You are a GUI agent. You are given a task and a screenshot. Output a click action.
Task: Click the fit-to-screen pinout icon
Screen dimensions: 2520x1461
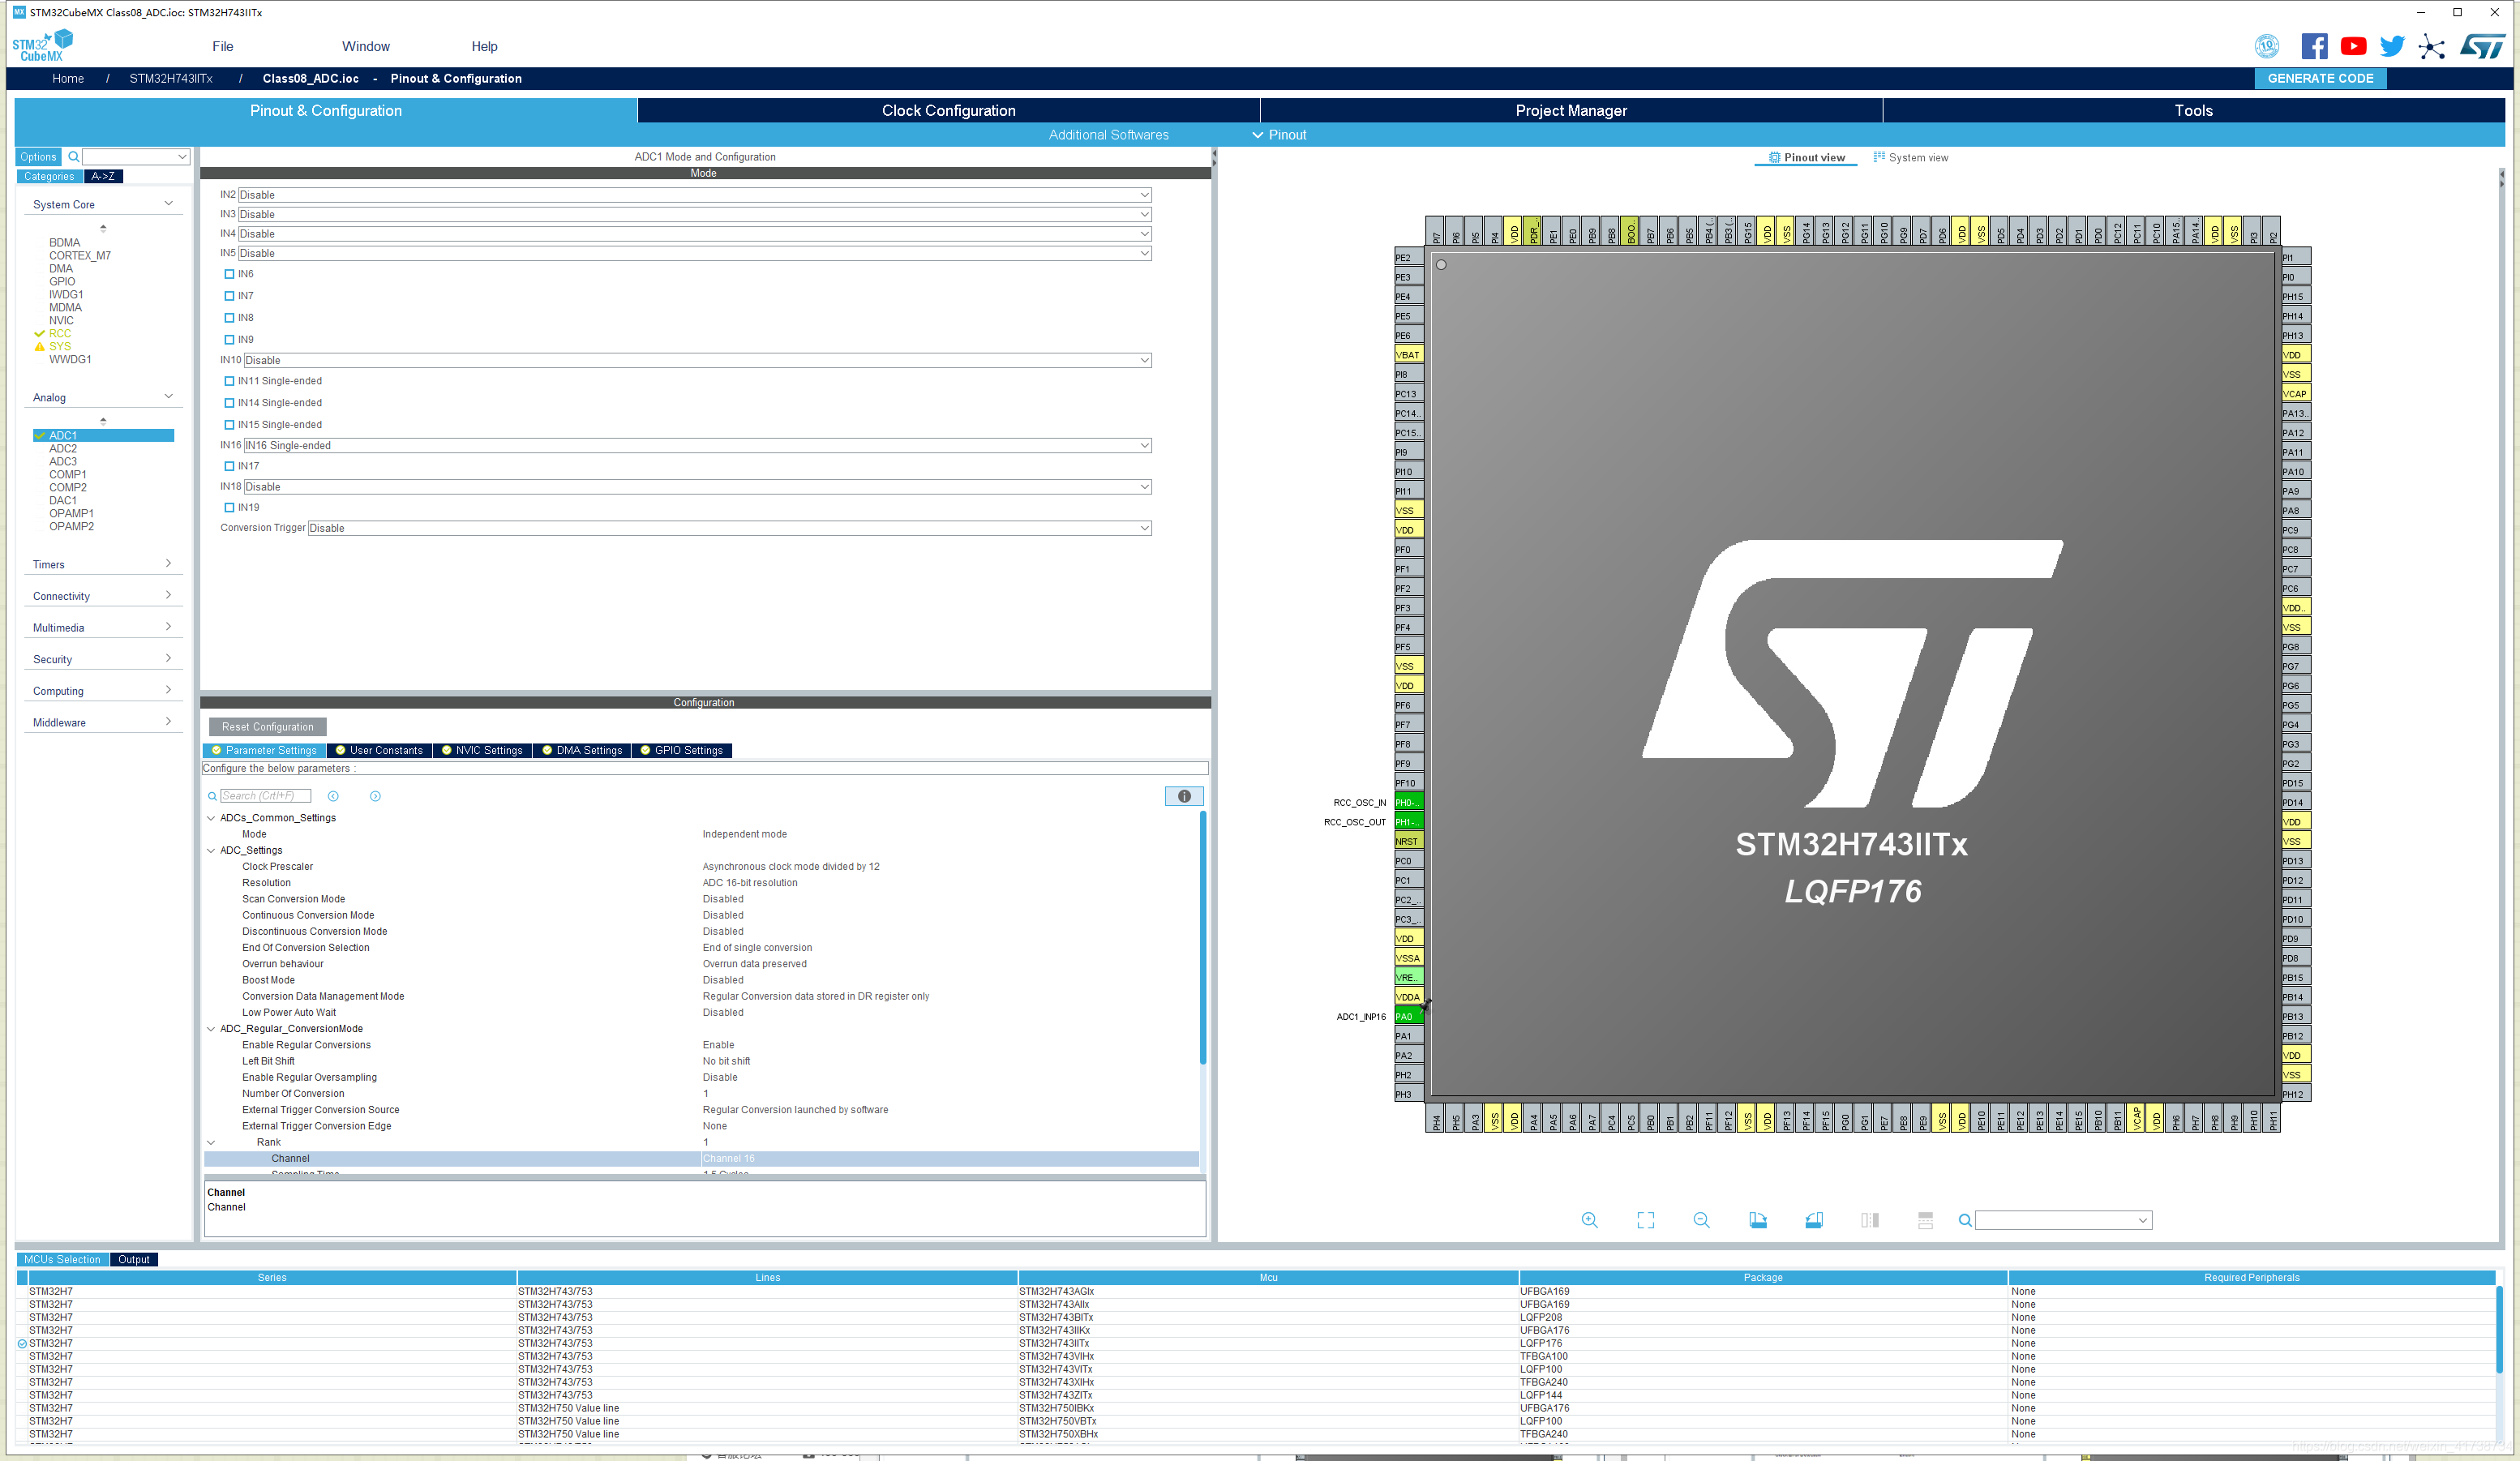[x=1645, y=1219]
